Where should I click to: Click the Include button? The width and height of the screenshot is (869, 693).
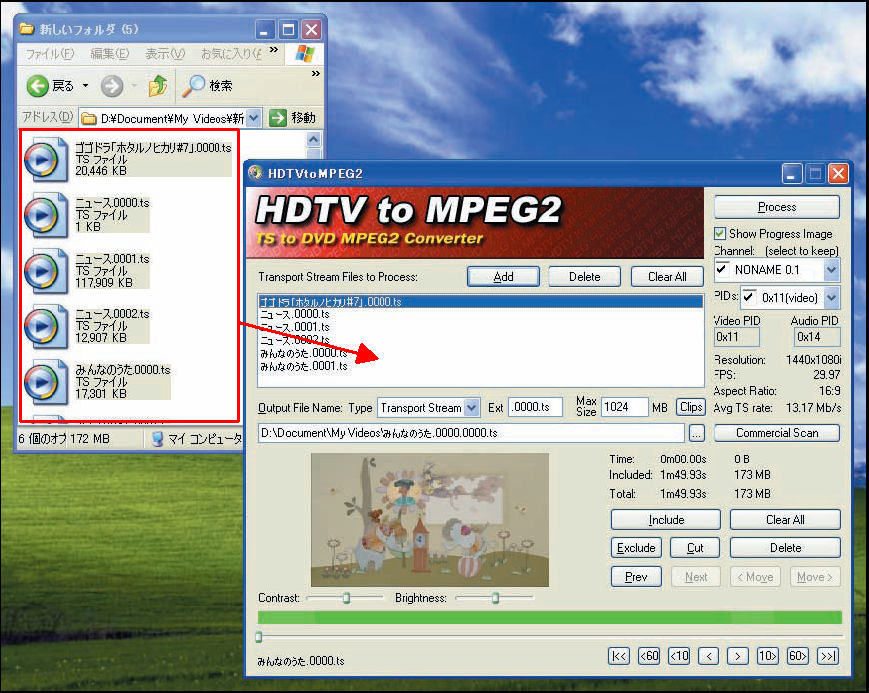(x=666, y=520)
